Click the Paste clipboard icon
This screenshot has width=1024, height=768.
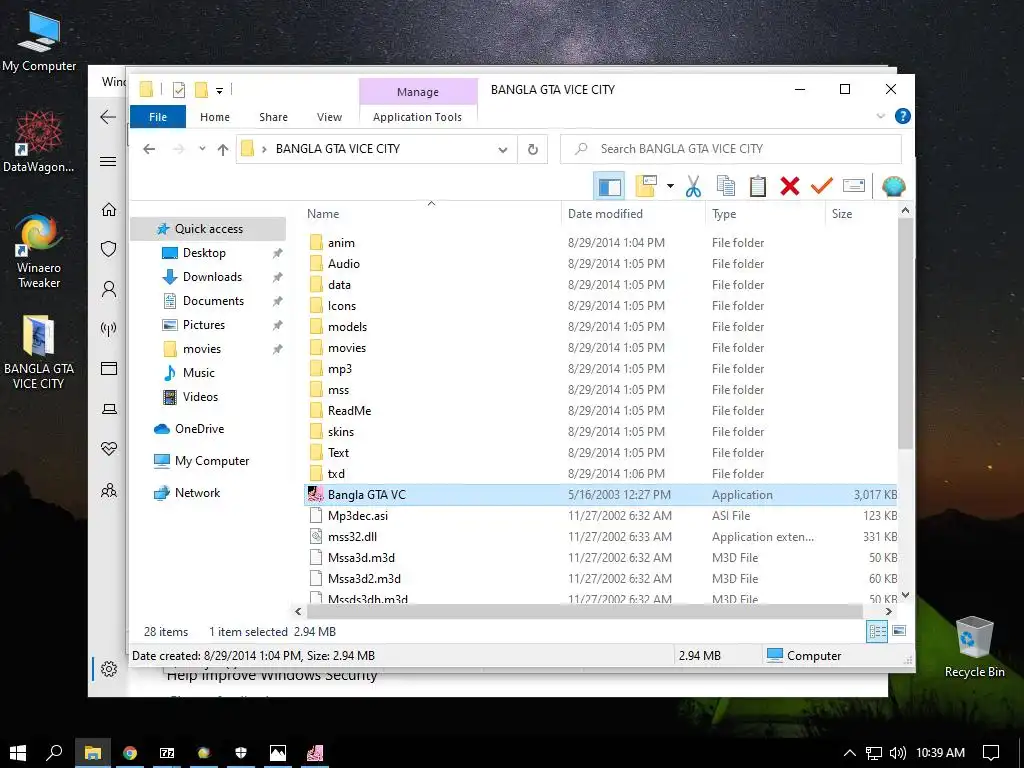(758, 186)
